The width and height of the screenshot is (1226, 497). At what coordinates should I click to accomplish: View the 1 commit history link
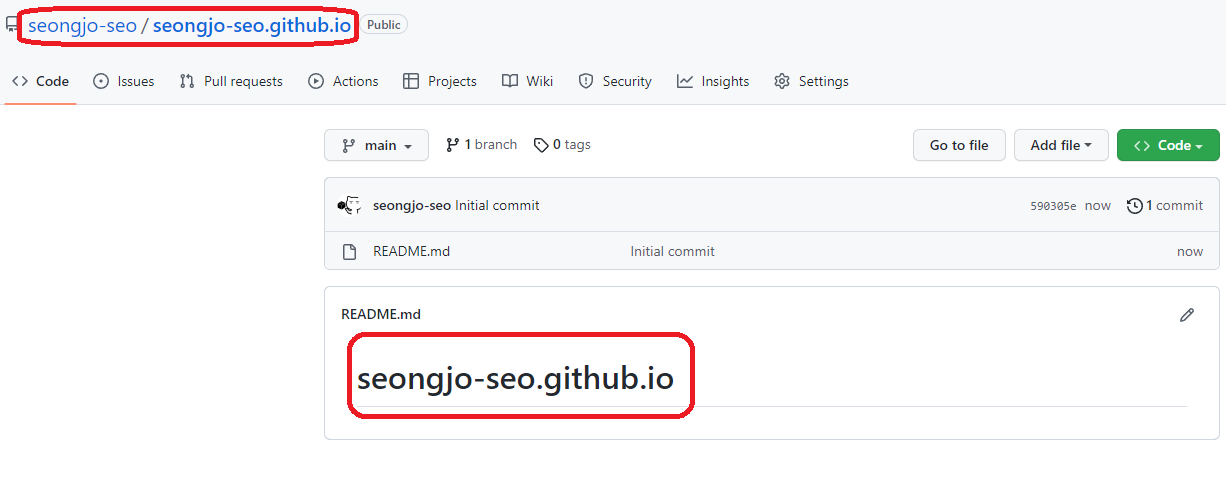pyautogui.click(x=1165, y=205)
